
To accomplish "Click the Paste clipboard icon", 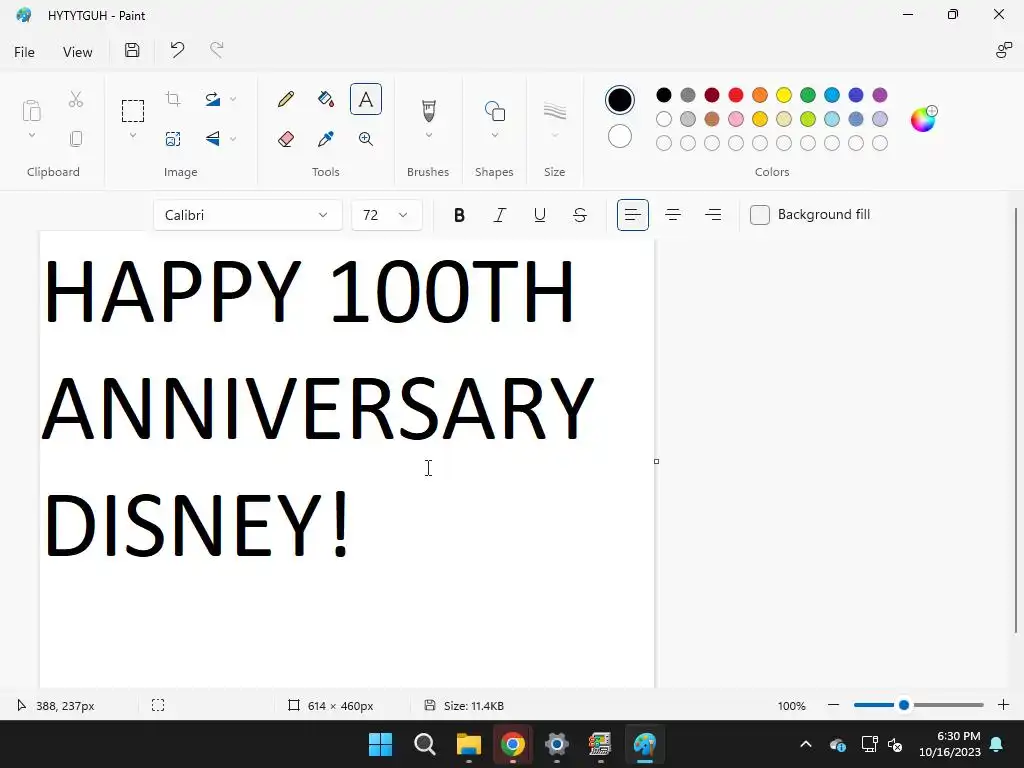I will click(31, 111).
